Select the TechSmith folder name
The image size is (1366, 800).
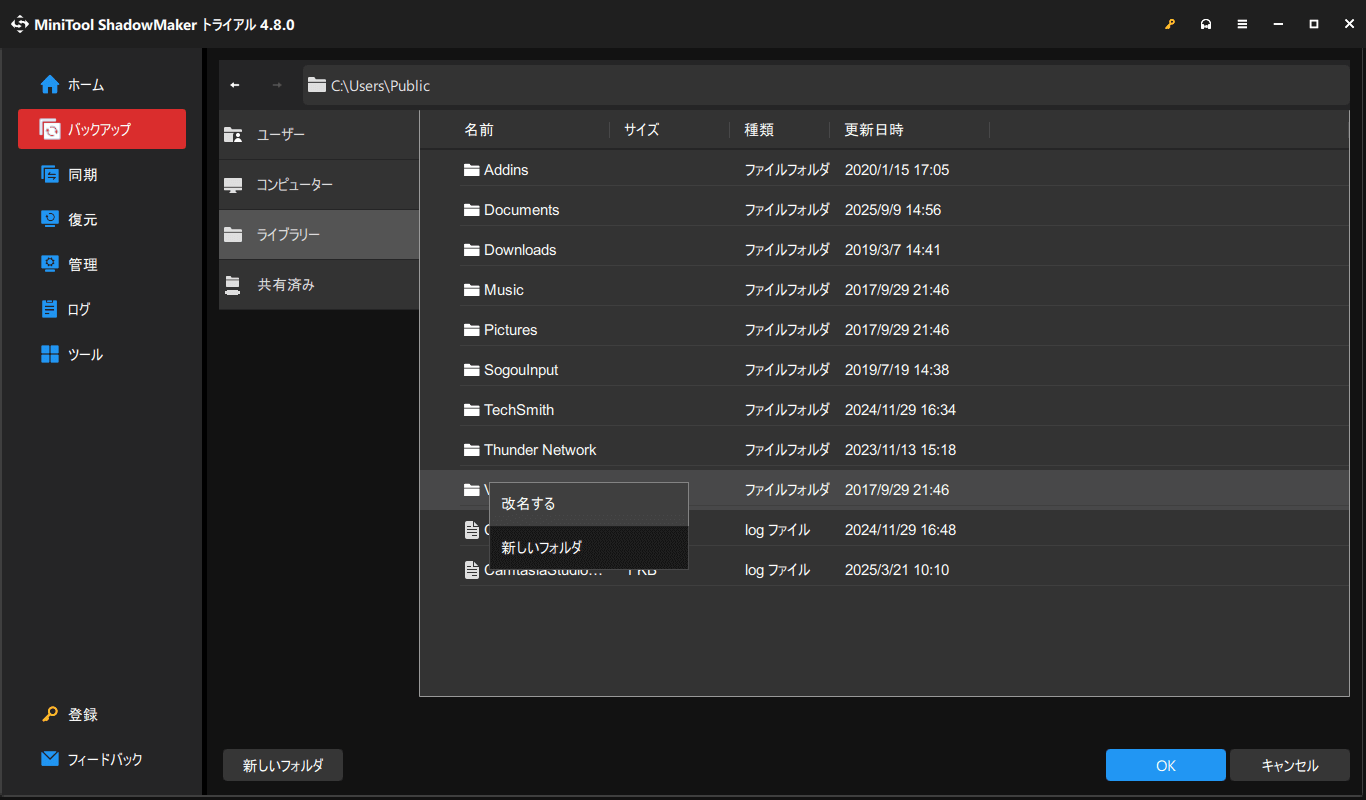(x=519, y=410)
